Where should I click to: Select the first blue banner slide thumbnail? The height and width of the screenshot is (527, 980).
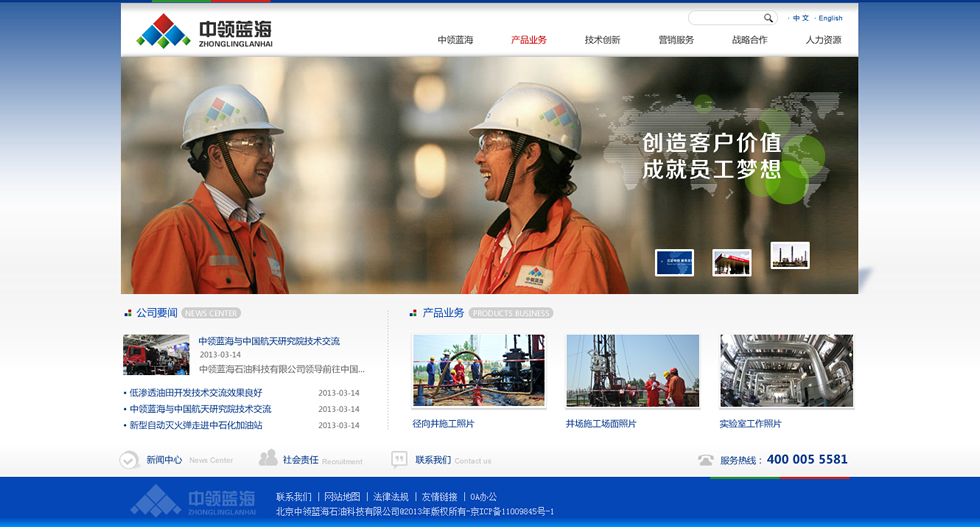(674, 262)
